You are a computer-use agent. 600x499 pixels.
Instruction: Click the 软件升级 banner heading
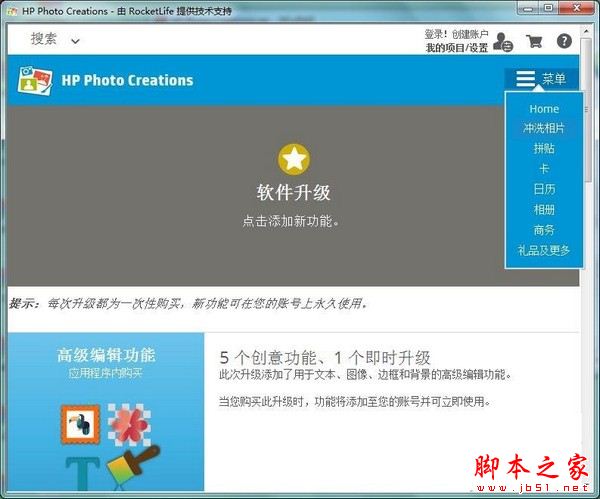[x=293, y=192]
